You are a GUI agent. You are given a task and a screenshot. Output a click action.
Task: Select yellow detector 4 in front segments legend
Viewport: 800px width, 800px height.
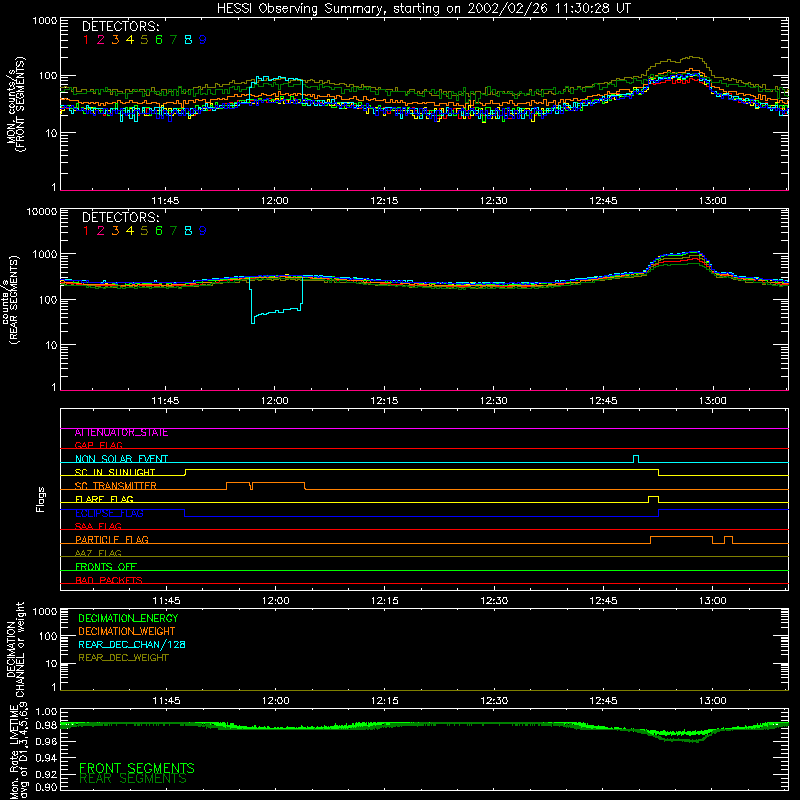pos(130,40)
